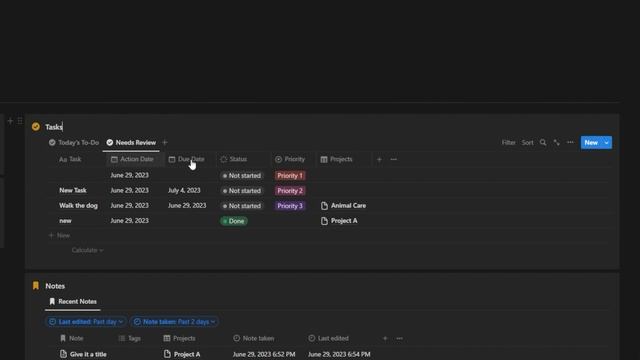Open the New Task row title
This screenshot has height=360, width=640.
coord(73,190)
